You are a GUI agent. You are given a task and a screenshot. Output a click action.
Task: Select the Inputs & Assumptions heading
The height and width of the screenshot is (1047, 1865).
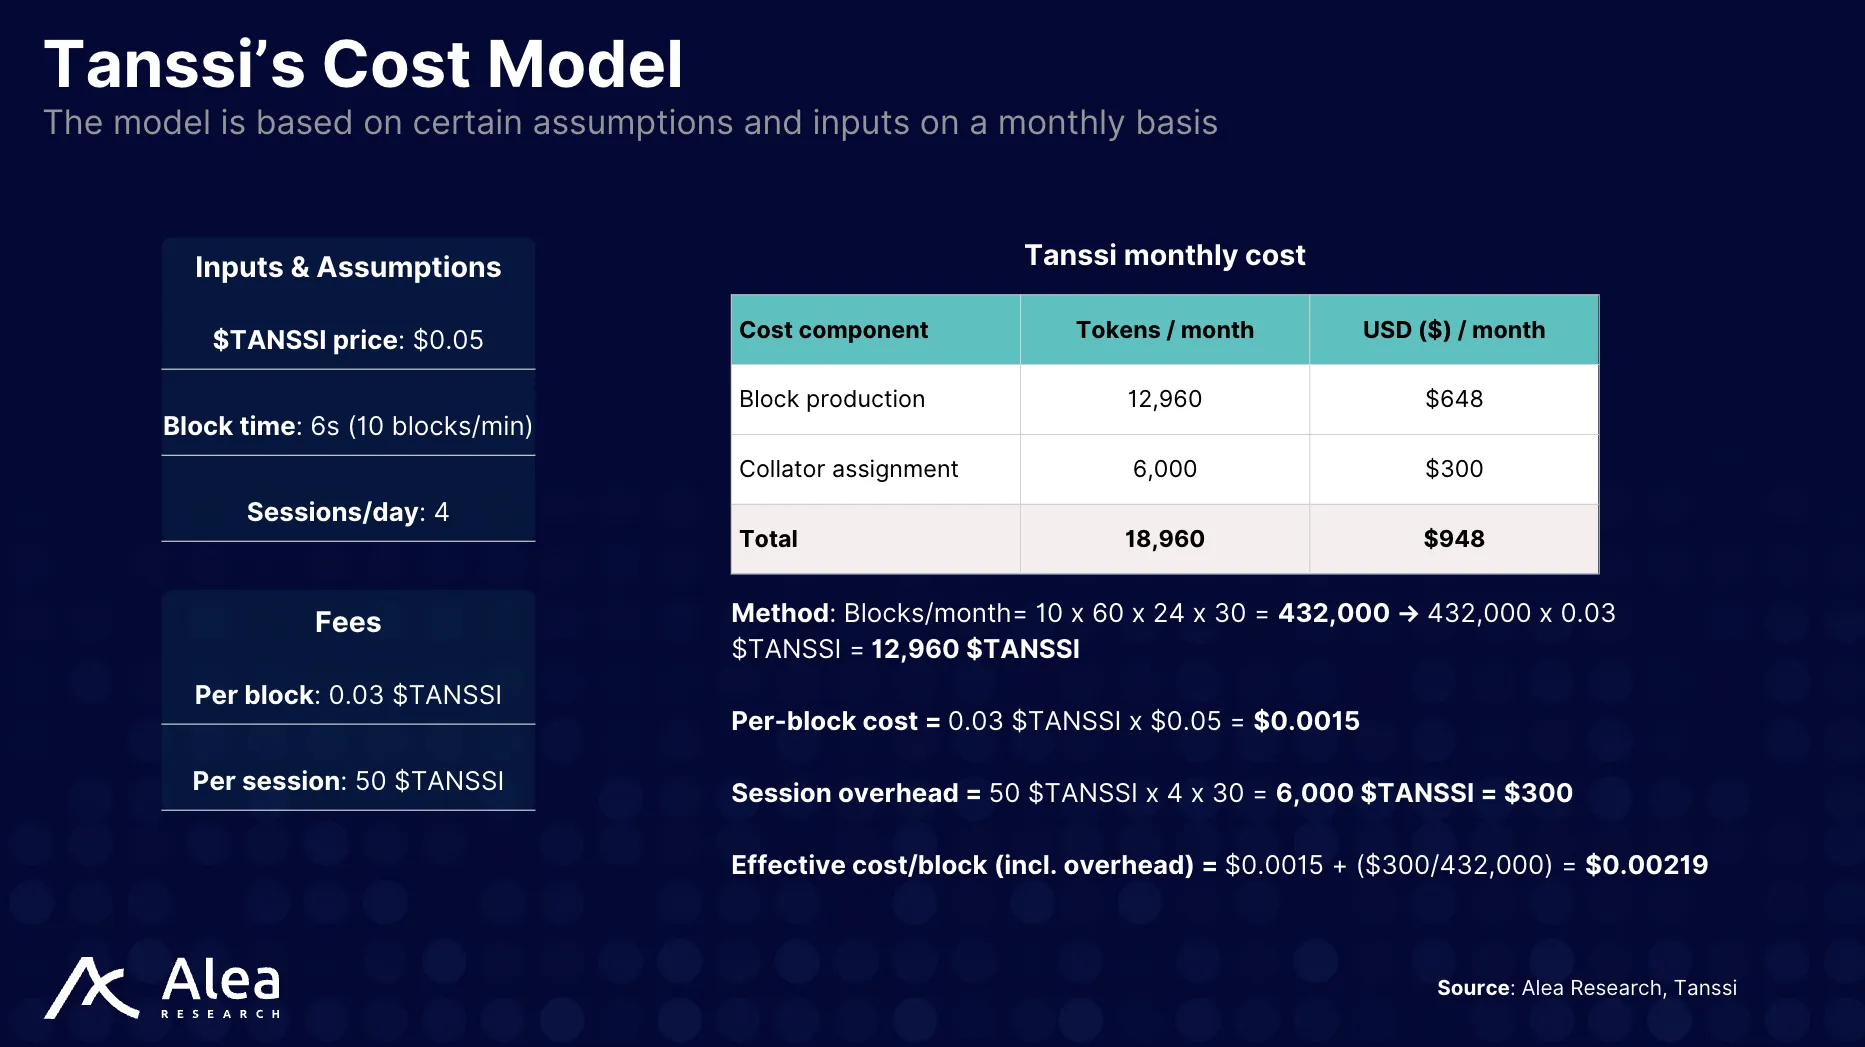tap(348, 267)
